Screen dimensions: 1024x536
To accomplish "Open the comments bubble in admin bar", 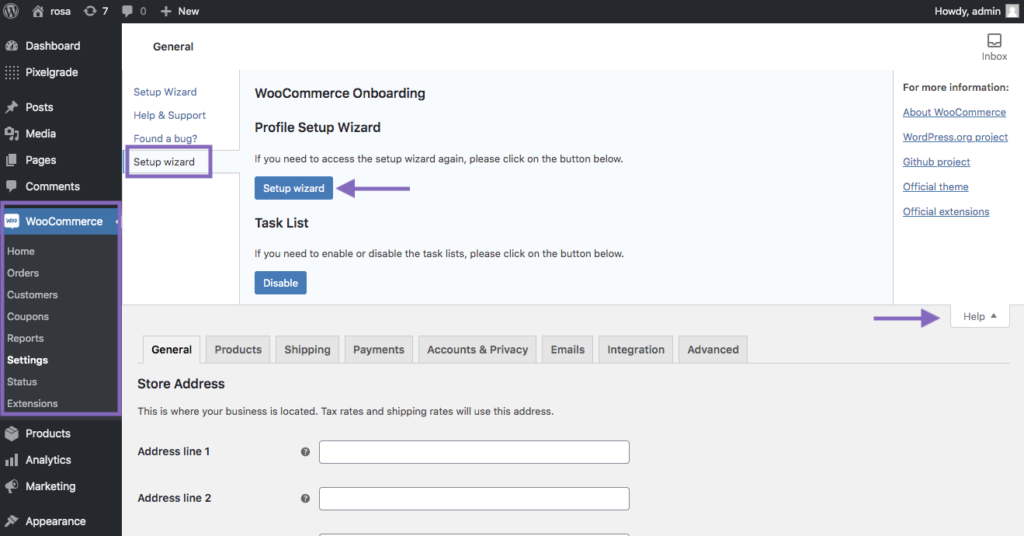I will tap(127, 11).
